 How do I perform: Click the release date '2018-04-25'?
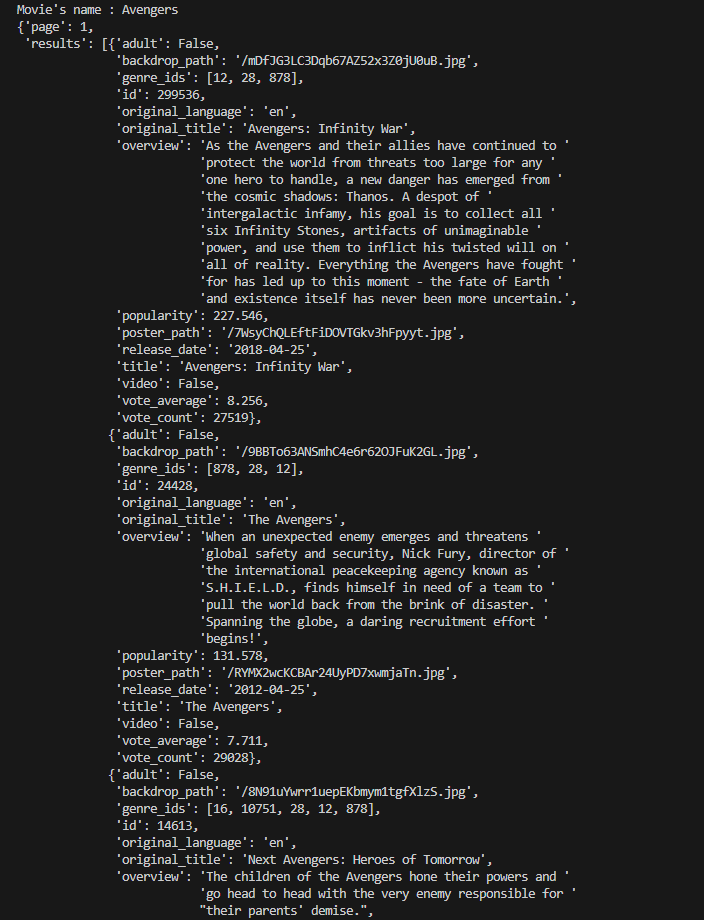click(x=271, y=350)
